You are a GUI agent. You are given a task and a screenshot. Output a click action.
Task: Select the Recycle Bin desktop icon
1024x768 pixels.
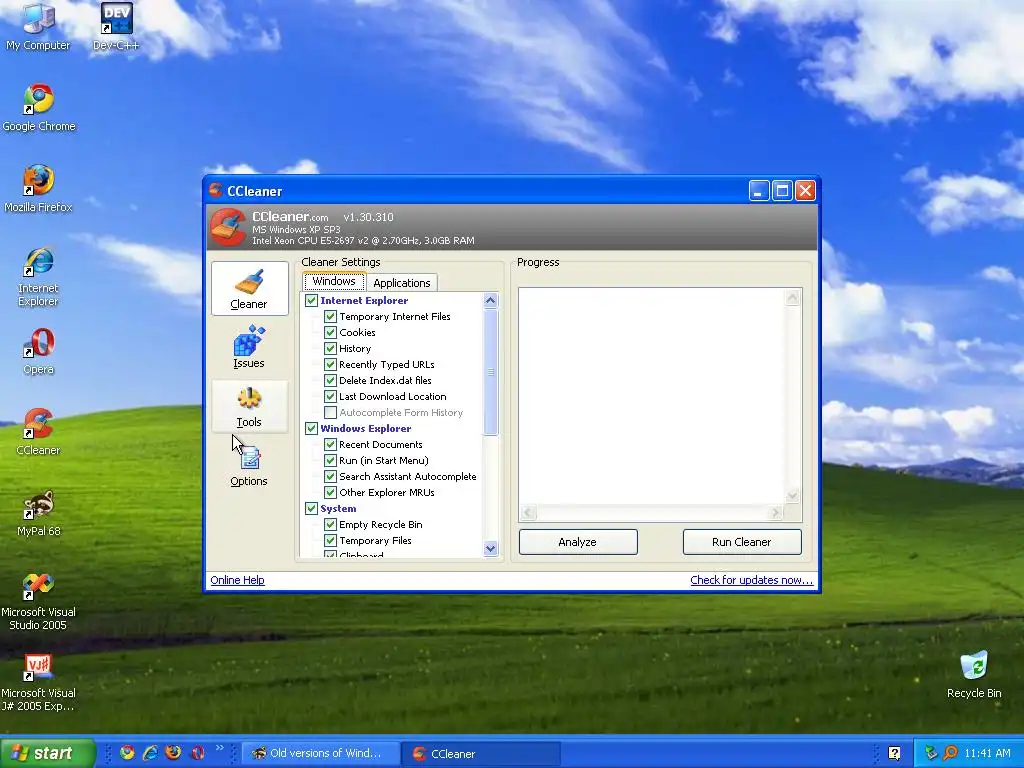click(x=974, y=674)
